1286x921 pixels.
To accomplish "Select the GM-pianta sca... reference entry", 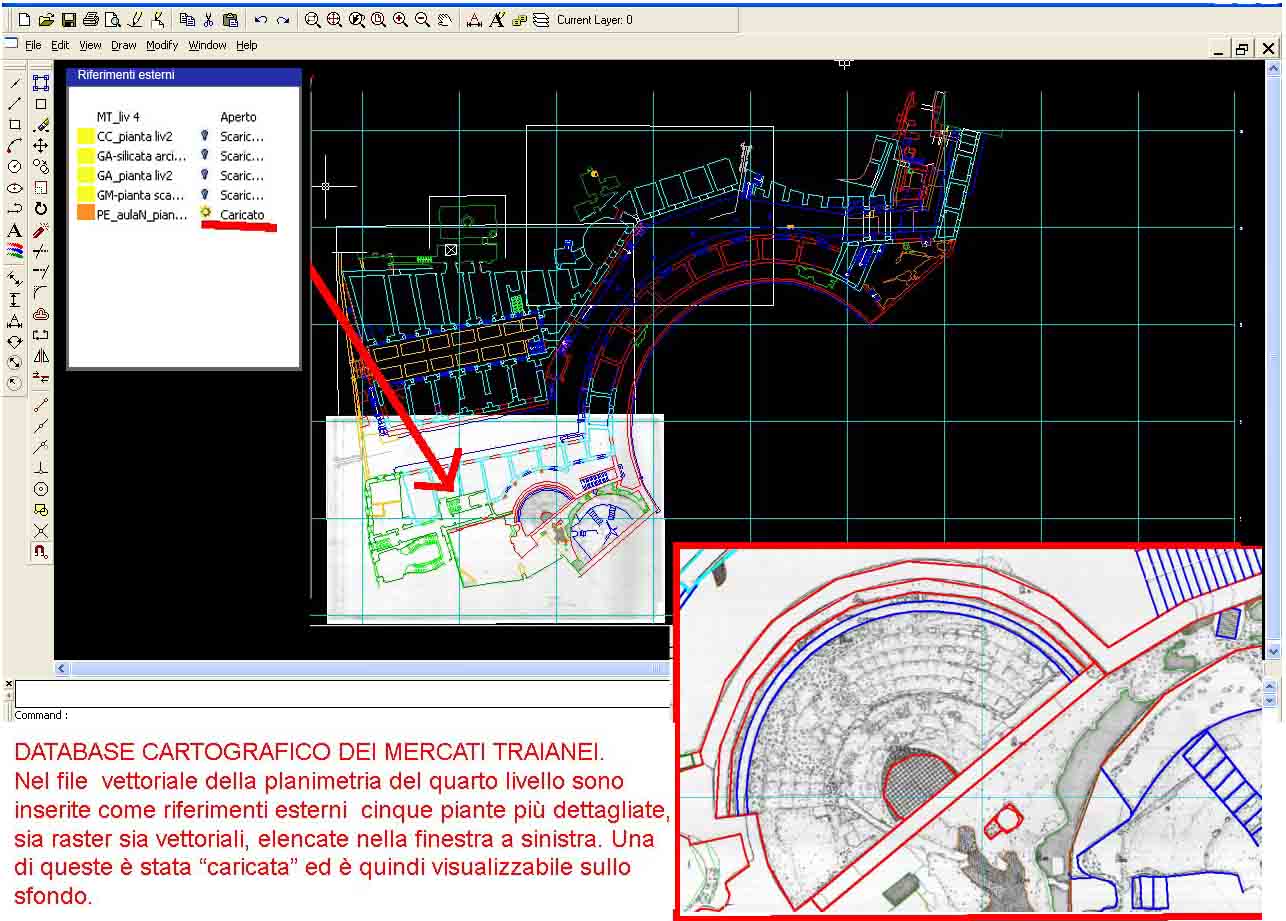I will pos(140,195).
